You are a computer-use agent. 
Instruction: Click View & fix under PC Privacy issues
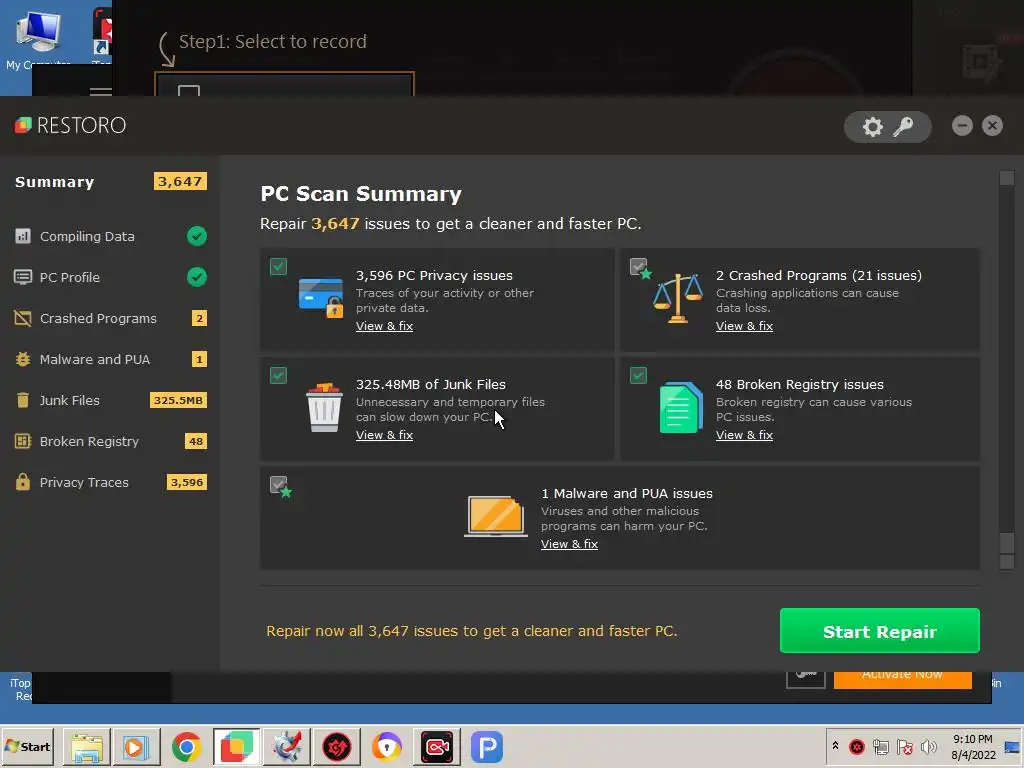(384, 326)
